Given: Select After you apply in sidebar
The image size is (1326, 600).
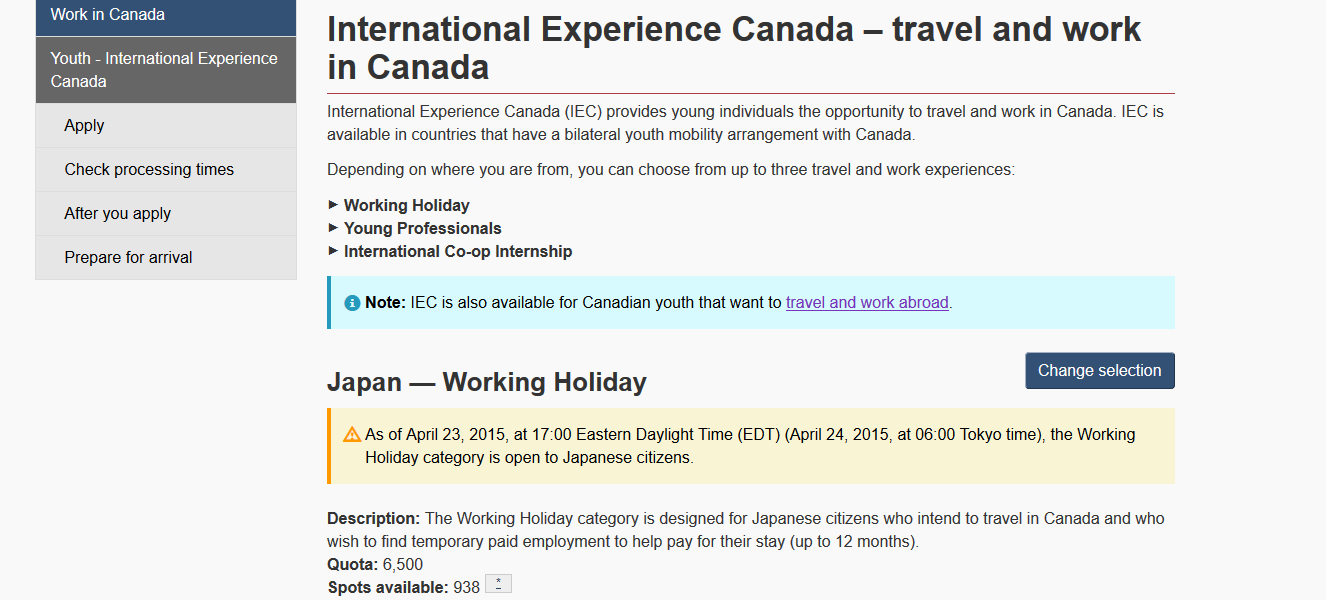Looking at the screenshot, I should pyautogui.click(x=166, y=214).
